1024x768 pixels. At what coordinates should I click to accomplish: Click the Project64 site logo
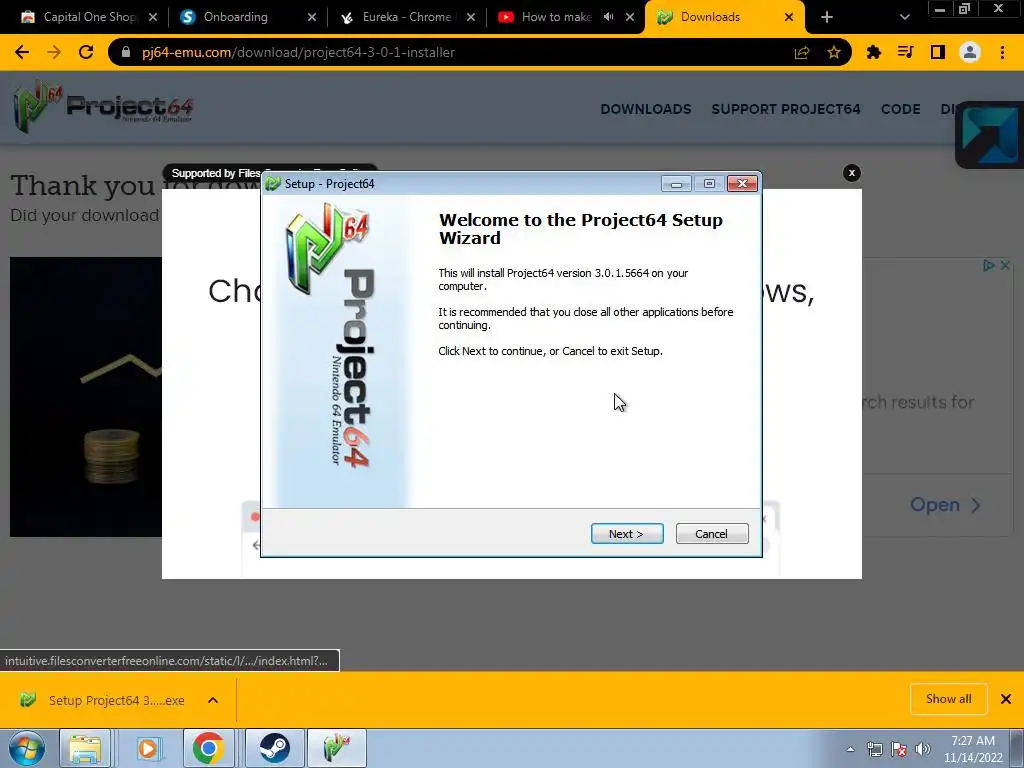(103, 106)
